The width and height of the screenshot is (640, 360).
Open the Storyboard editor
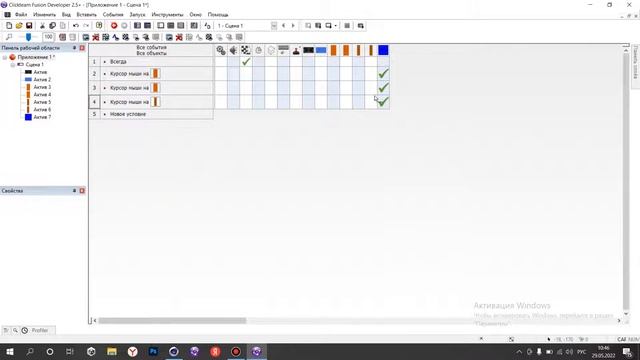point(137,26)
